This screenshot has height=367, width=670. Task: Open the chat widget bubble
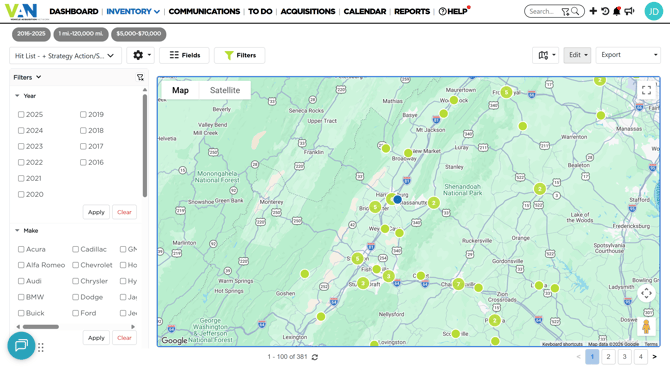click(x=21, y=345)
